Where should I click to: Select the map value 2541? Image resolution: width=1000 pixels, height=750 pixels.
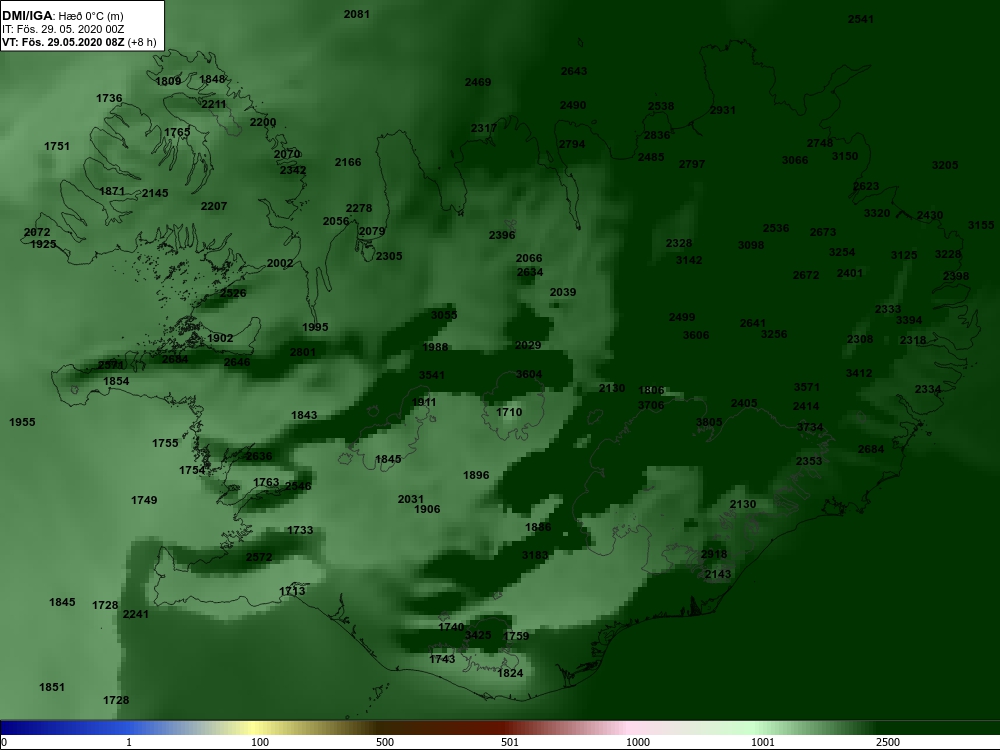point(861,19)
